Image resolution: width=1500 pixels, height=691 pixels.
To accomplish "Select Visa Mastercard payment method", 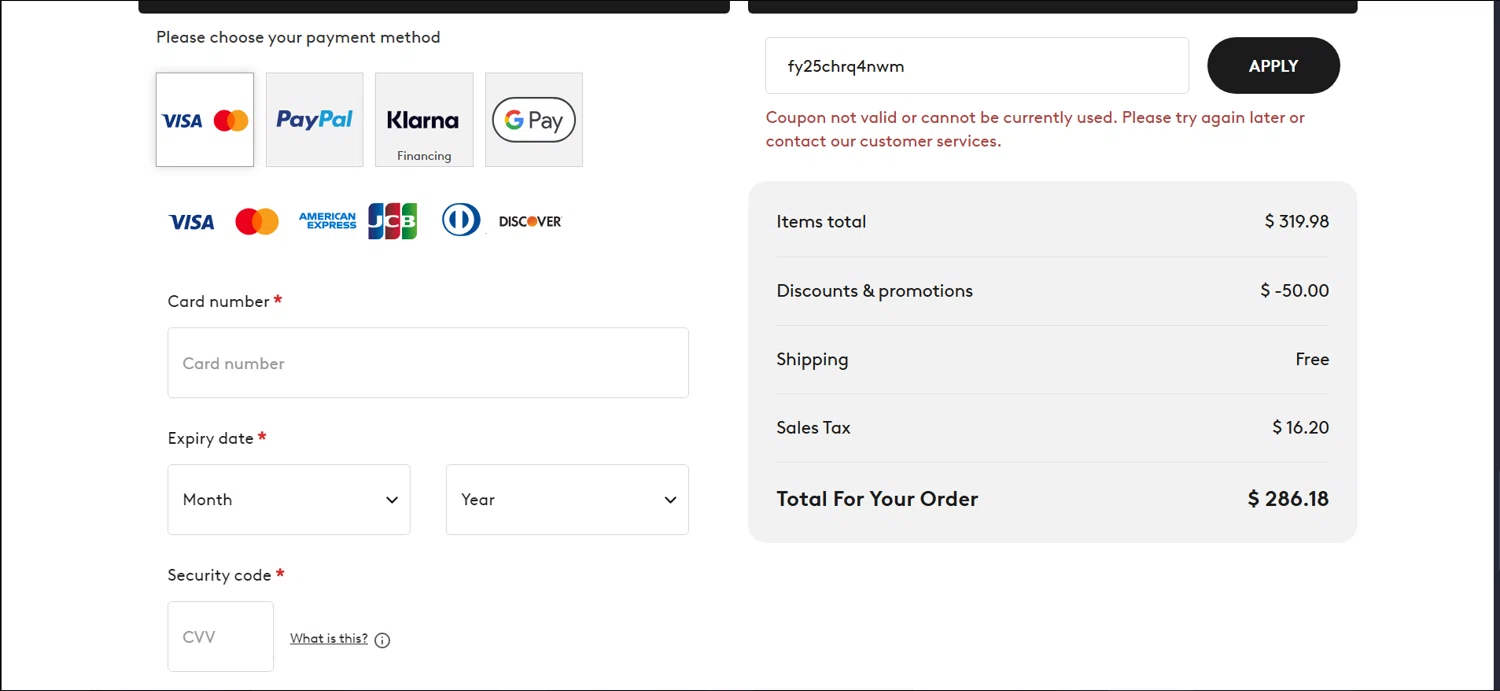I will 205,120.
